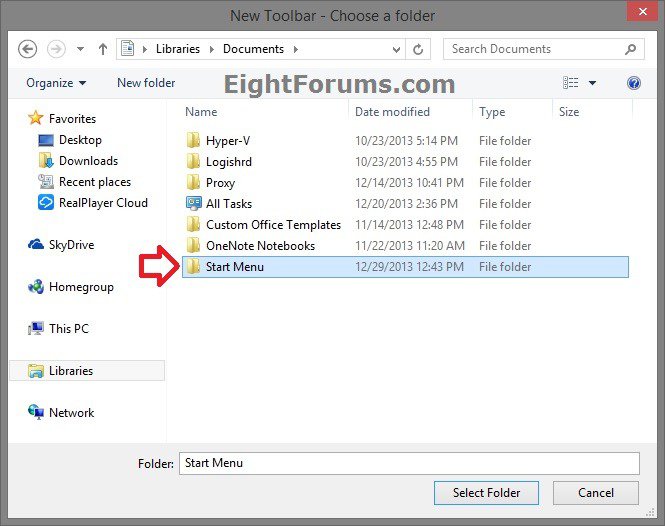This screenshot has height=526, width=665.
Task: Click in the Folder name text field
Action: (x=408, y=463)
